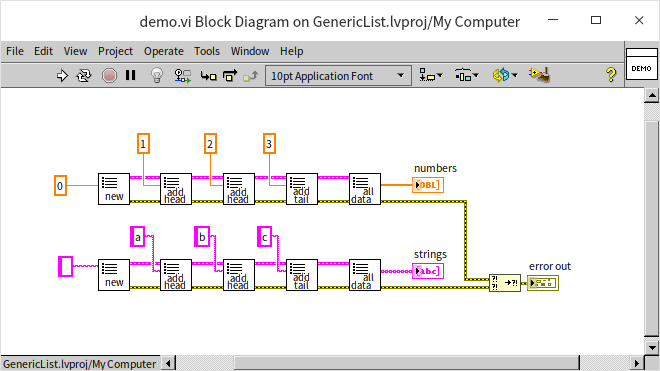Toggle Retain Wire Values button

pyautogui.click(x=183, y=76)
